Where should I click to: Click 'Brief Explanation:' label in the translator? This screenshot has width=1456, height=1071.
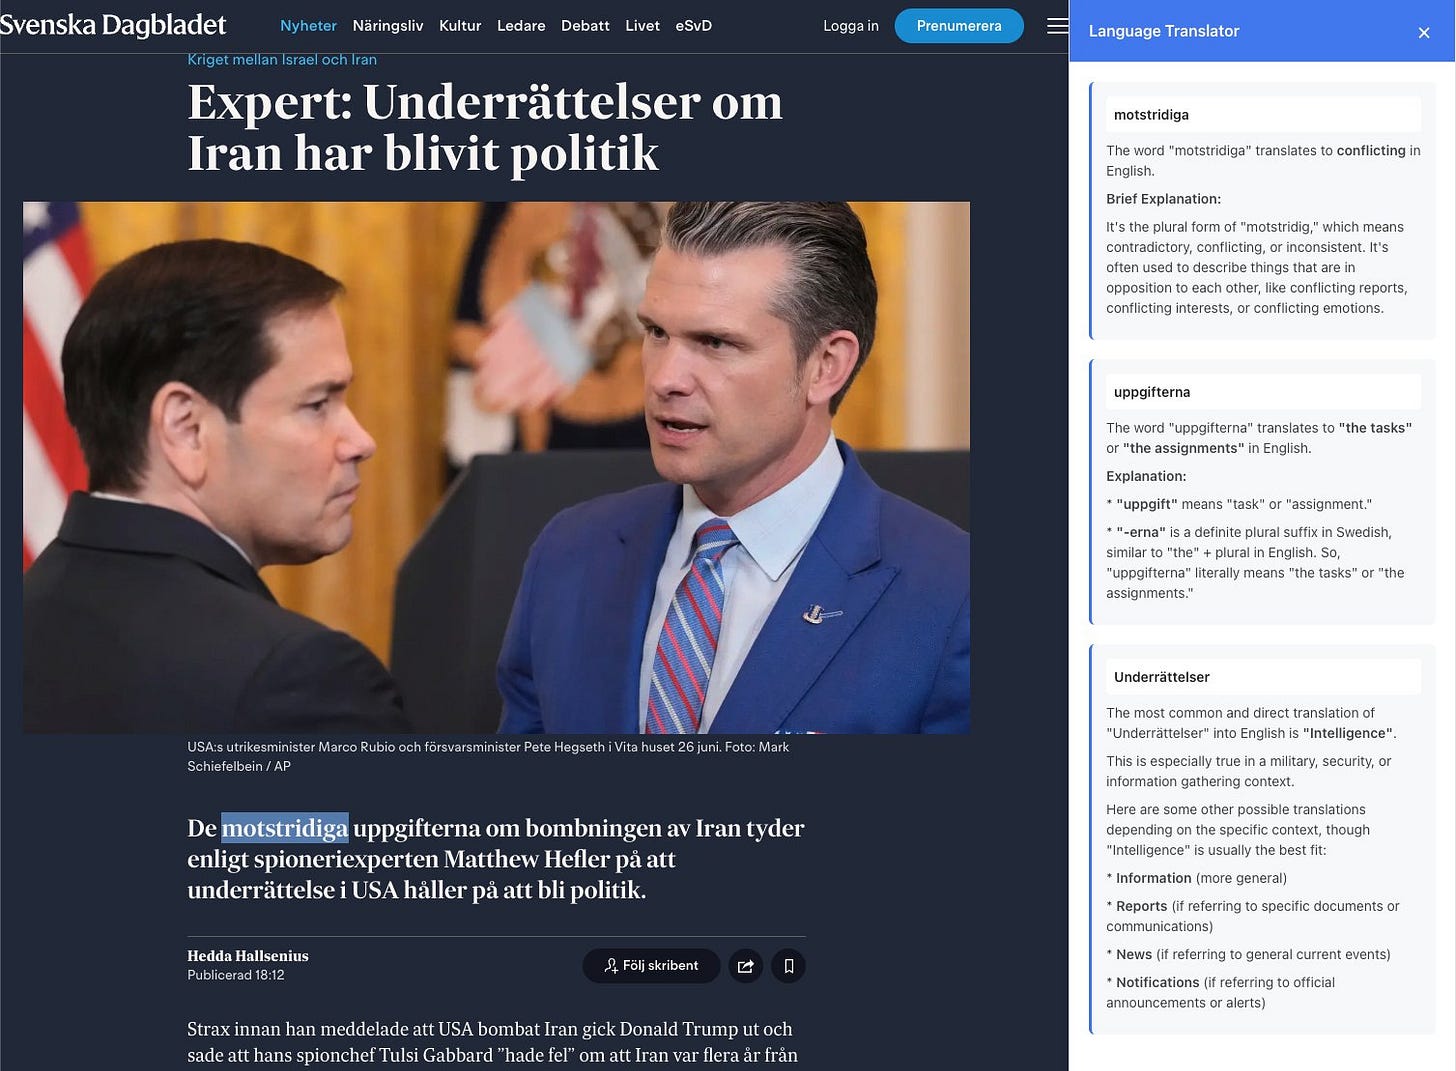1163,199
